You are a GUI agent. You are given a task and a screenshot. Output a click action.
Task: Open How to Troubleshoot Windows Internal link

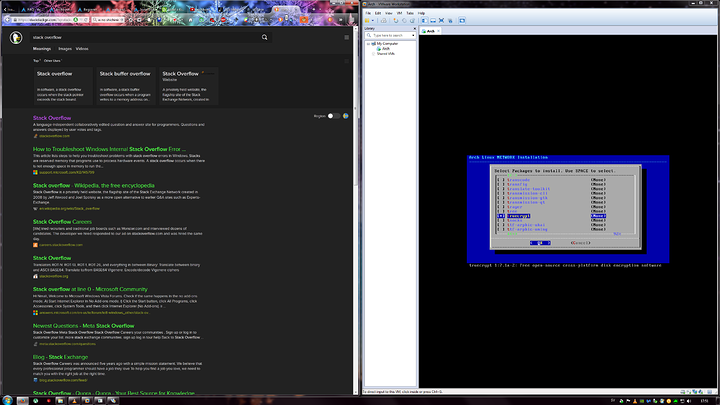[109, 149]
